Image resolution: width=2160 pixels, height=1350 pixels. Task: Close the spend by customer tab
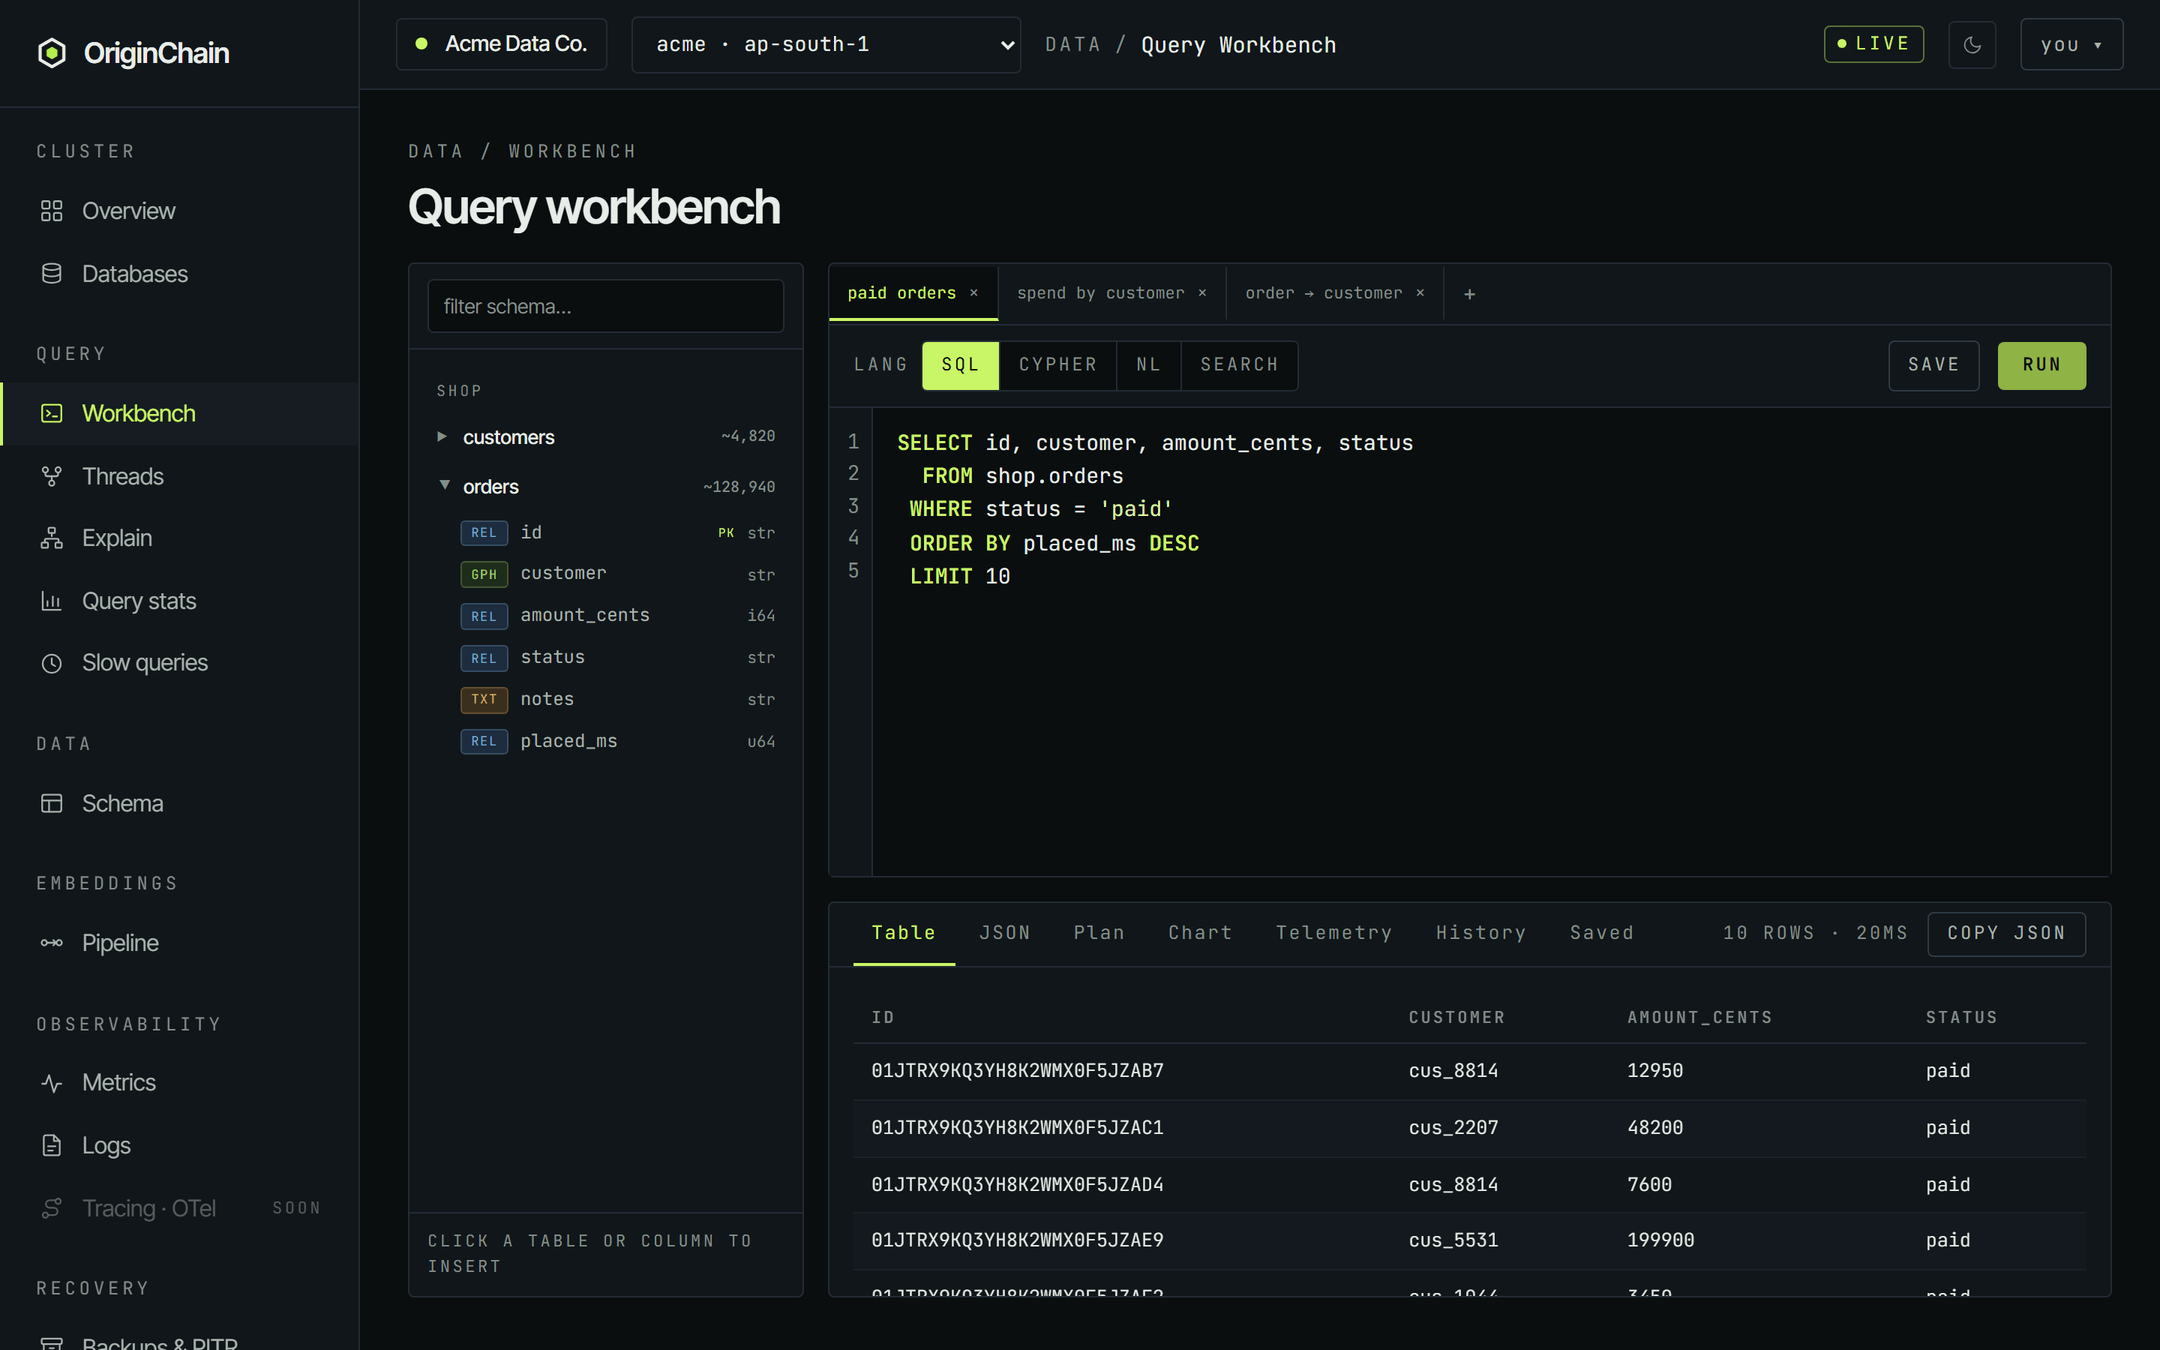coord(1203,293)
